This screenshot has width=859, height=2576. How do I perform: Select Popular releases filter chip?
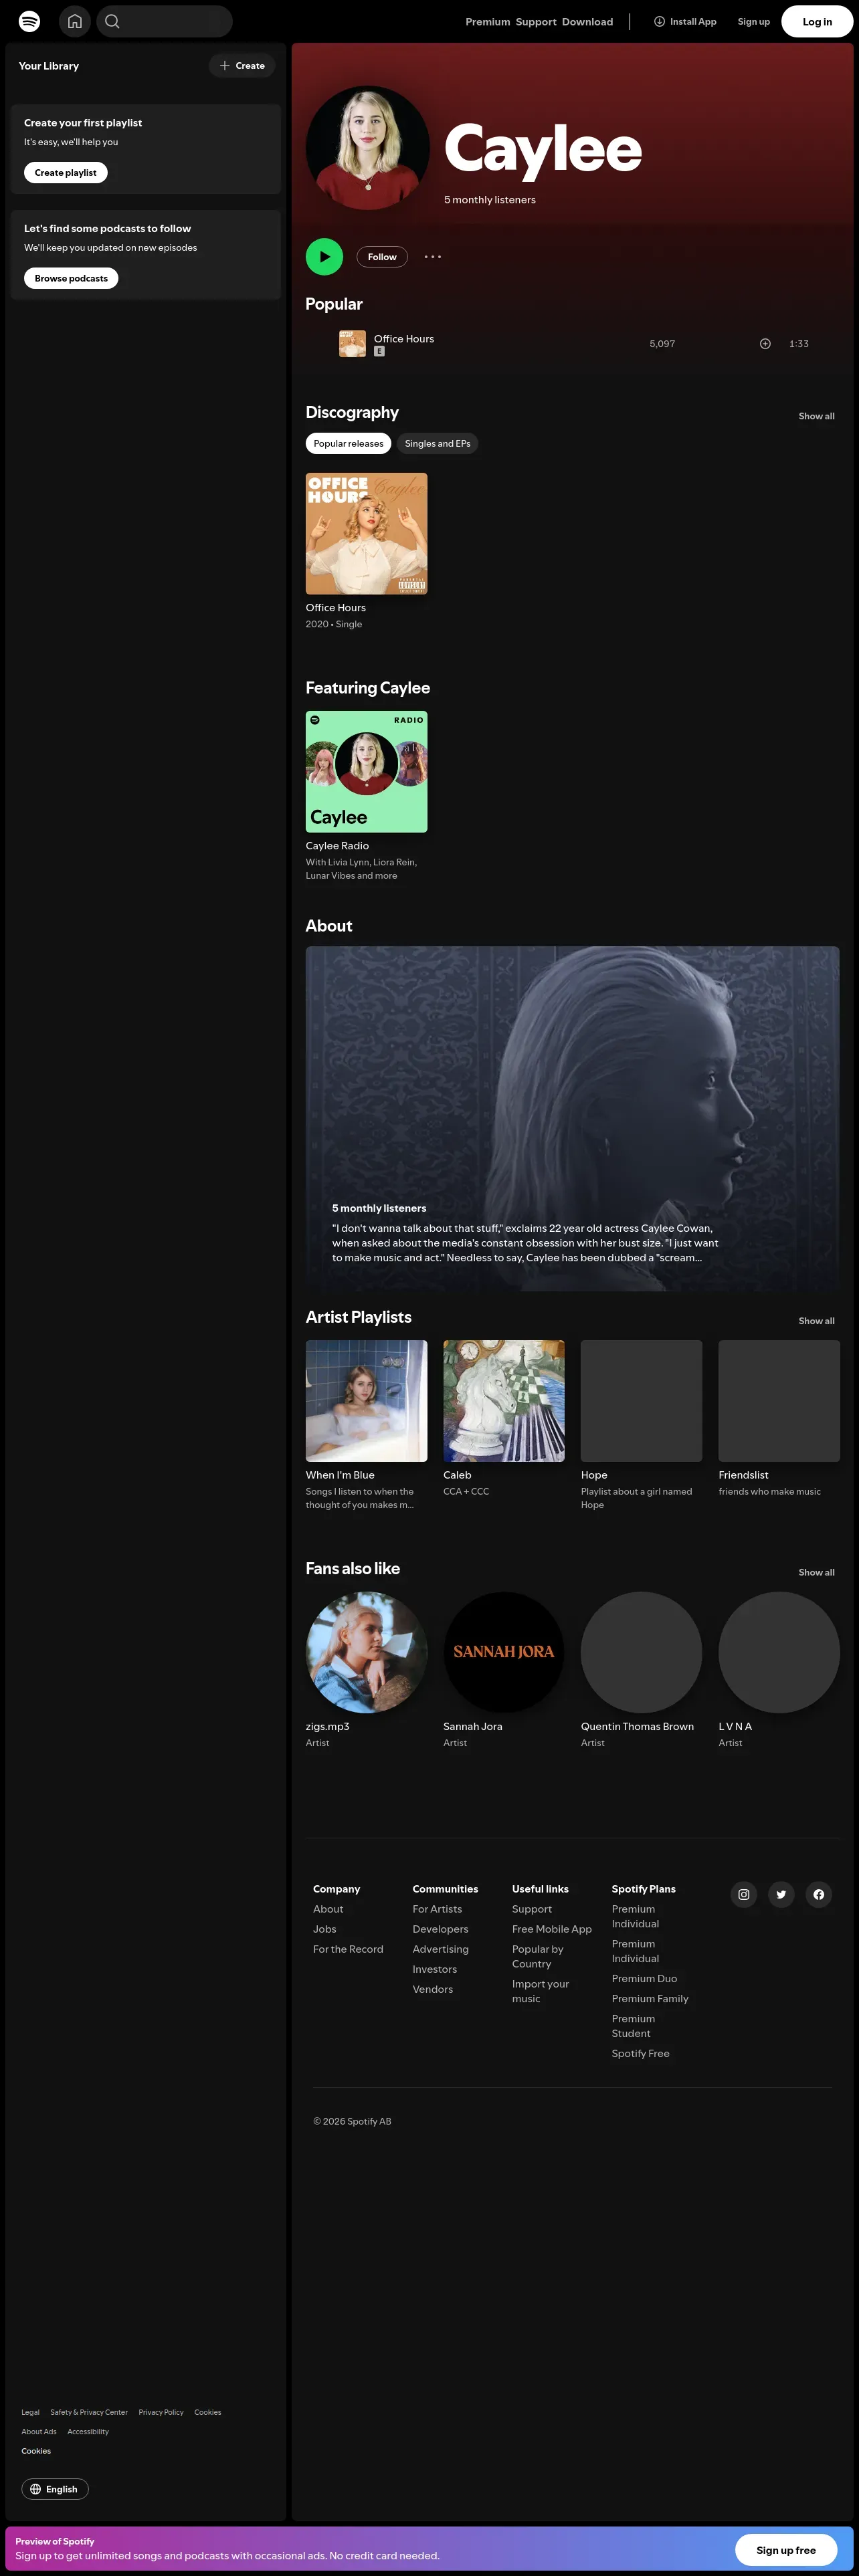click(348, 444)
